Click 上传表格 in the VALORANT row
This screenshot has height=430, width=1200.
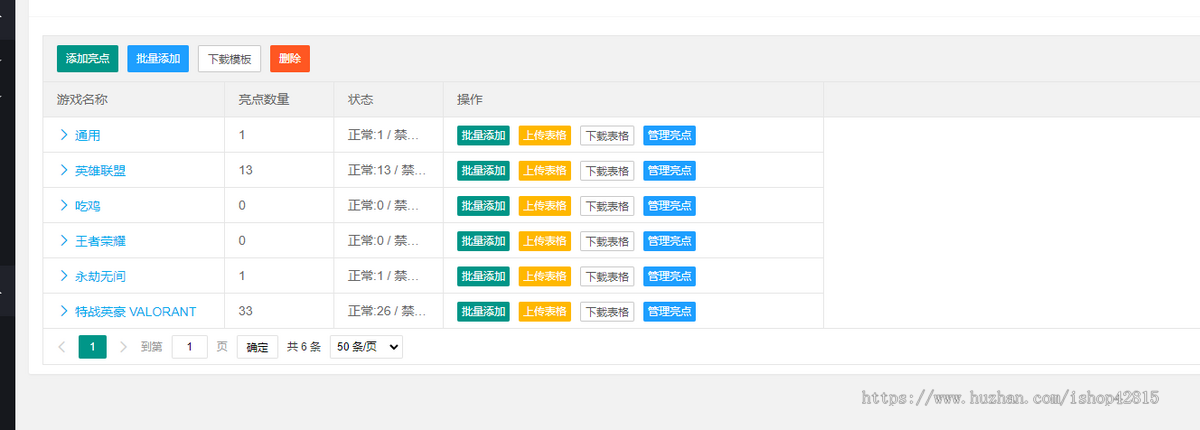(x=545, y=311)
